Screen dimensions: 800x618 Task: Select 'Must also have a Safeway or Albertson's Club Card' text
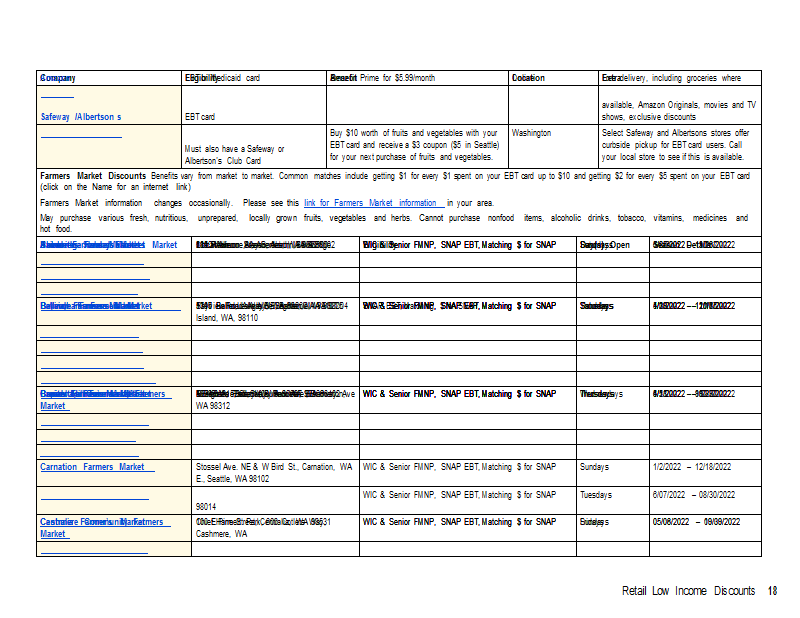point(234,155)
